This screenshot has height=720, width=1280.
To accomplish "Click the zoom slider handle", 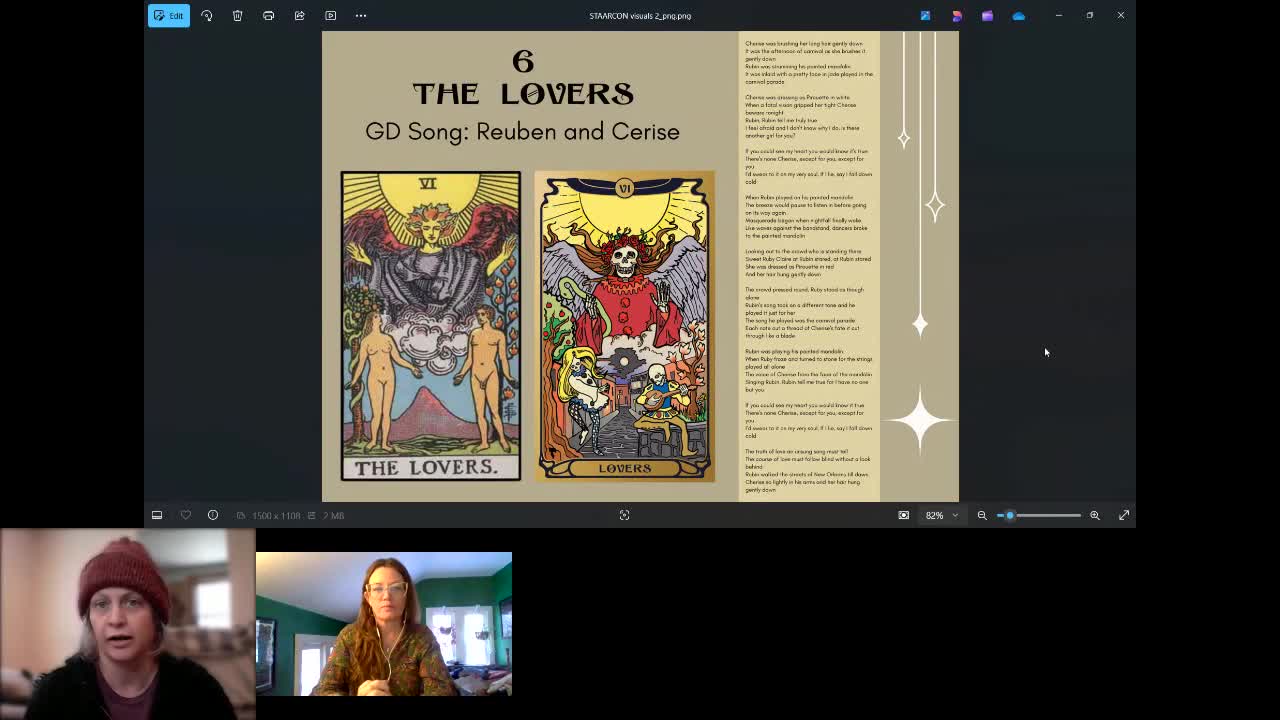I will point(1009,515).
